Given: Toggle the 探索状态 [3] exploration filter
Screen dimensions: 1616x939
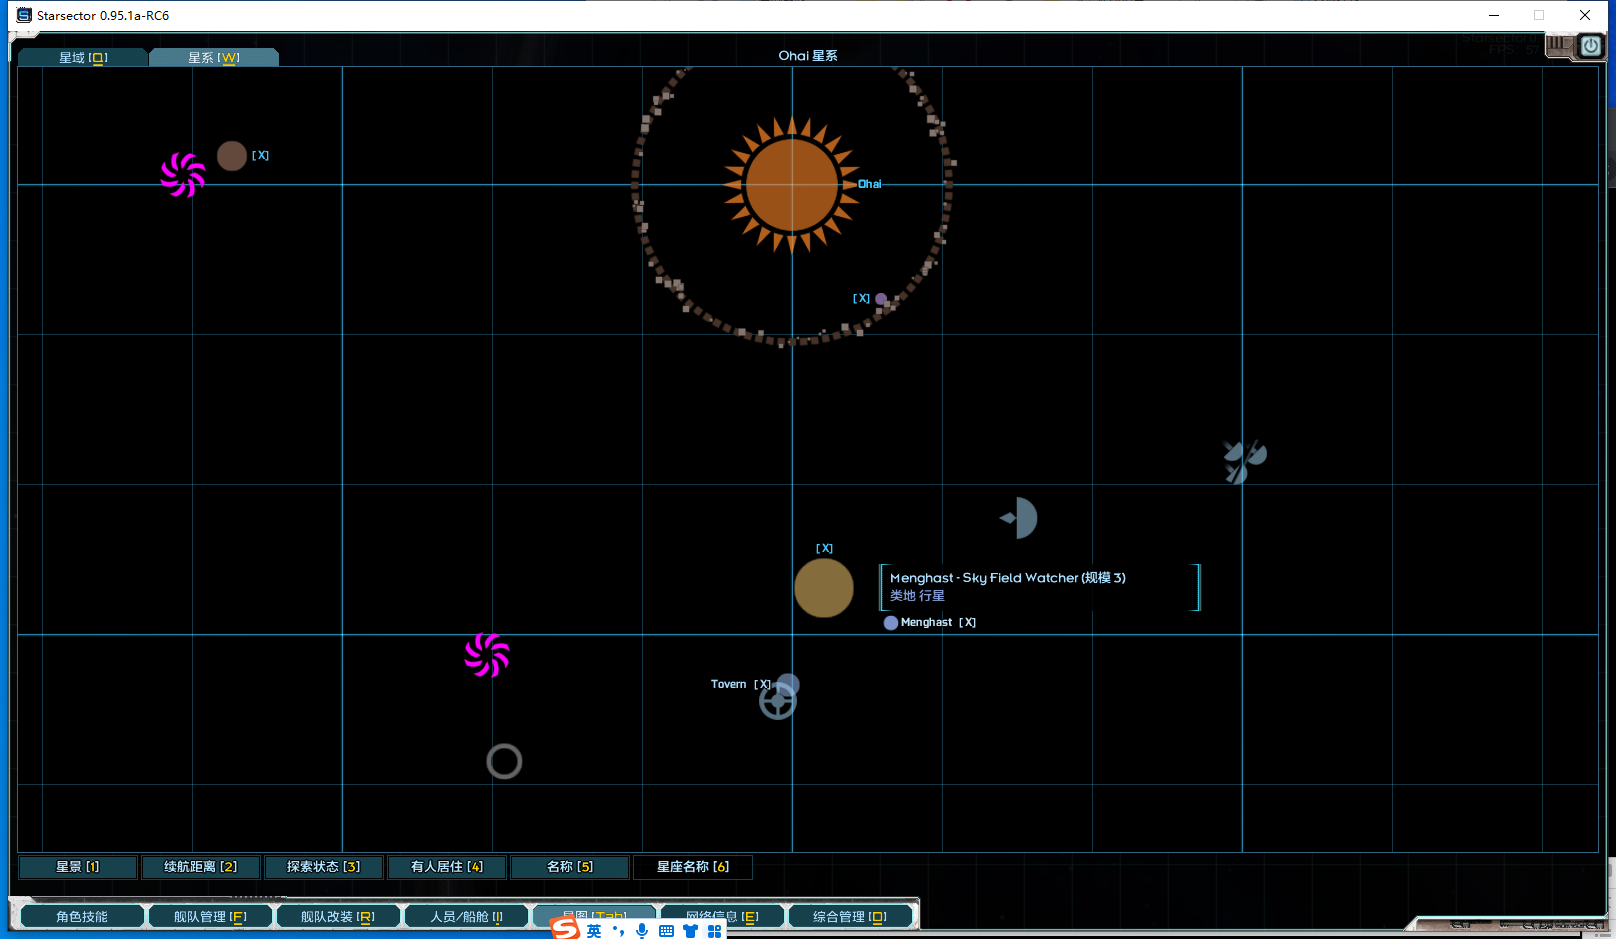Looking at the screenshot, I should [x=323, y=867].
